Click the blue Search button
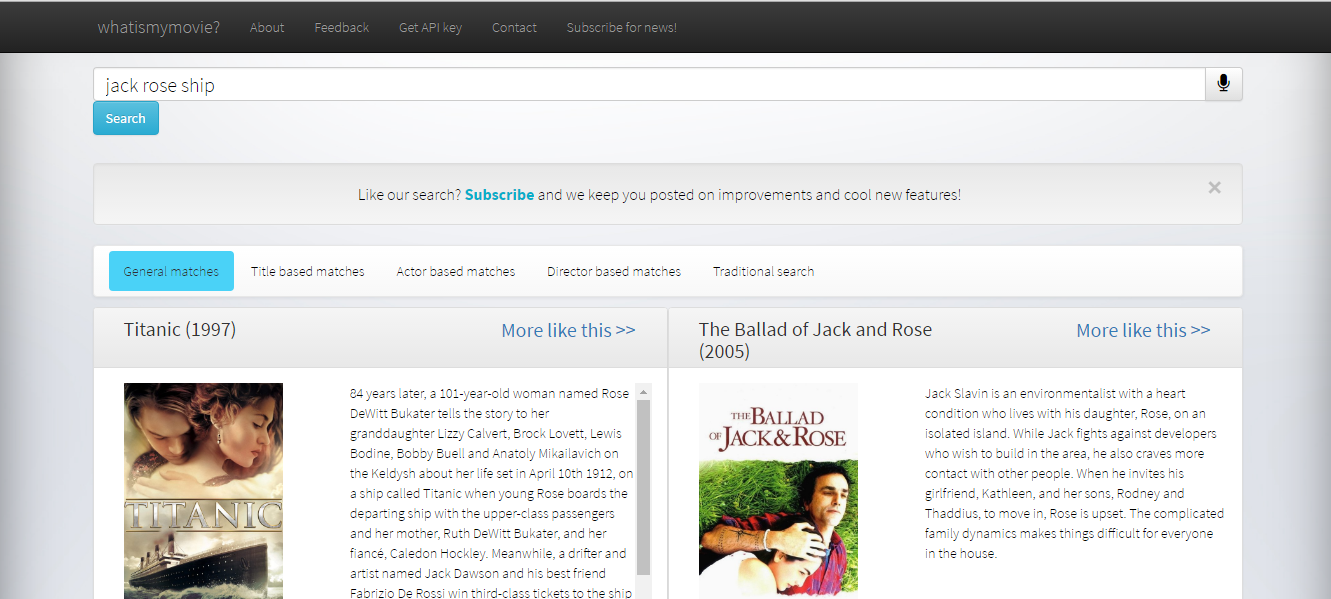 coord(126,118)
